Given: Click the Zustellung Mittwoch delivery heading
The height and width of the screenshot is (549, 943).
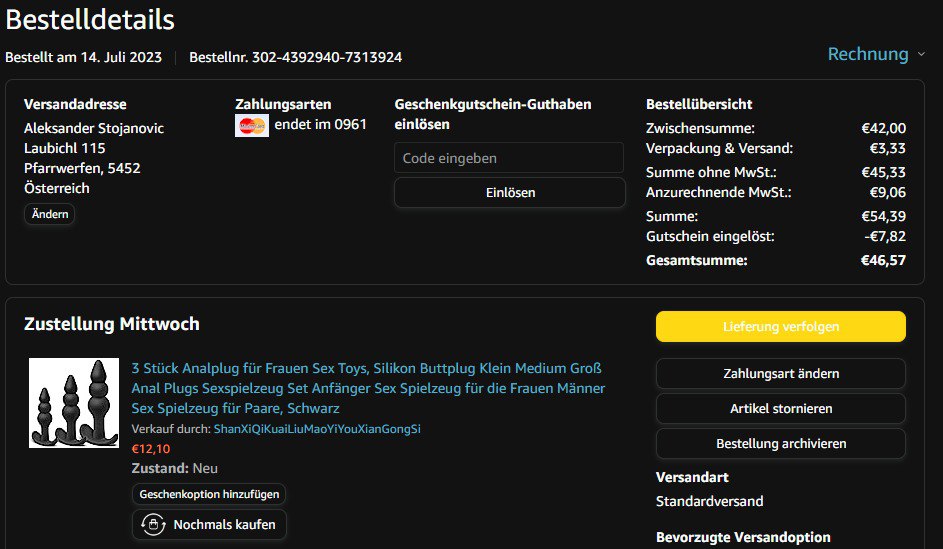Looking at the screenshot, I should point(111,324).
